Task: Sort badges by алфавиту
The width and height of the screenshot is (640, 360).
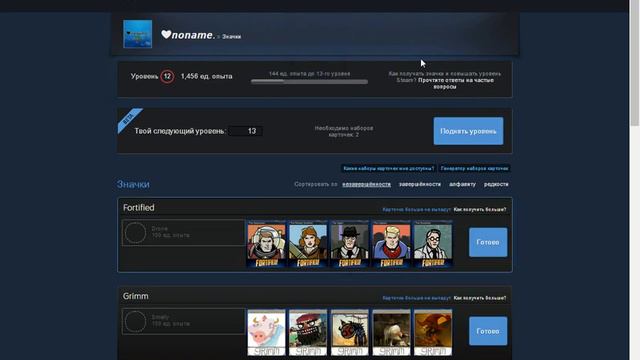Action: pyautogui.click(x=462, y=184)
